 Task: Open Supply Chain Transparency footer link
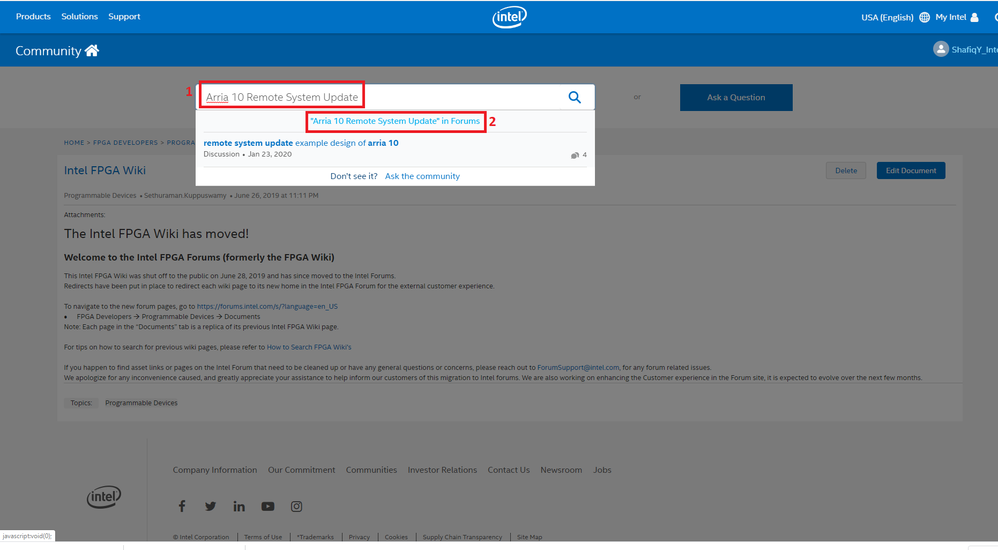(x=462, y=537)
